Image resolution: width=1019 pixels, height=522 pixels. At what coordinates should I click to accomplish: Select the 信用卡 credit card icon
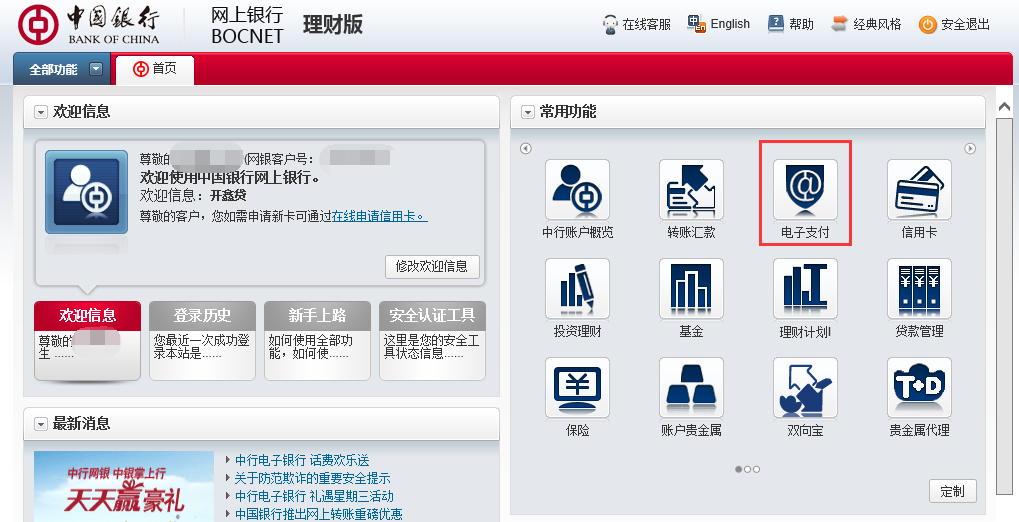click(x=919, y=190)
